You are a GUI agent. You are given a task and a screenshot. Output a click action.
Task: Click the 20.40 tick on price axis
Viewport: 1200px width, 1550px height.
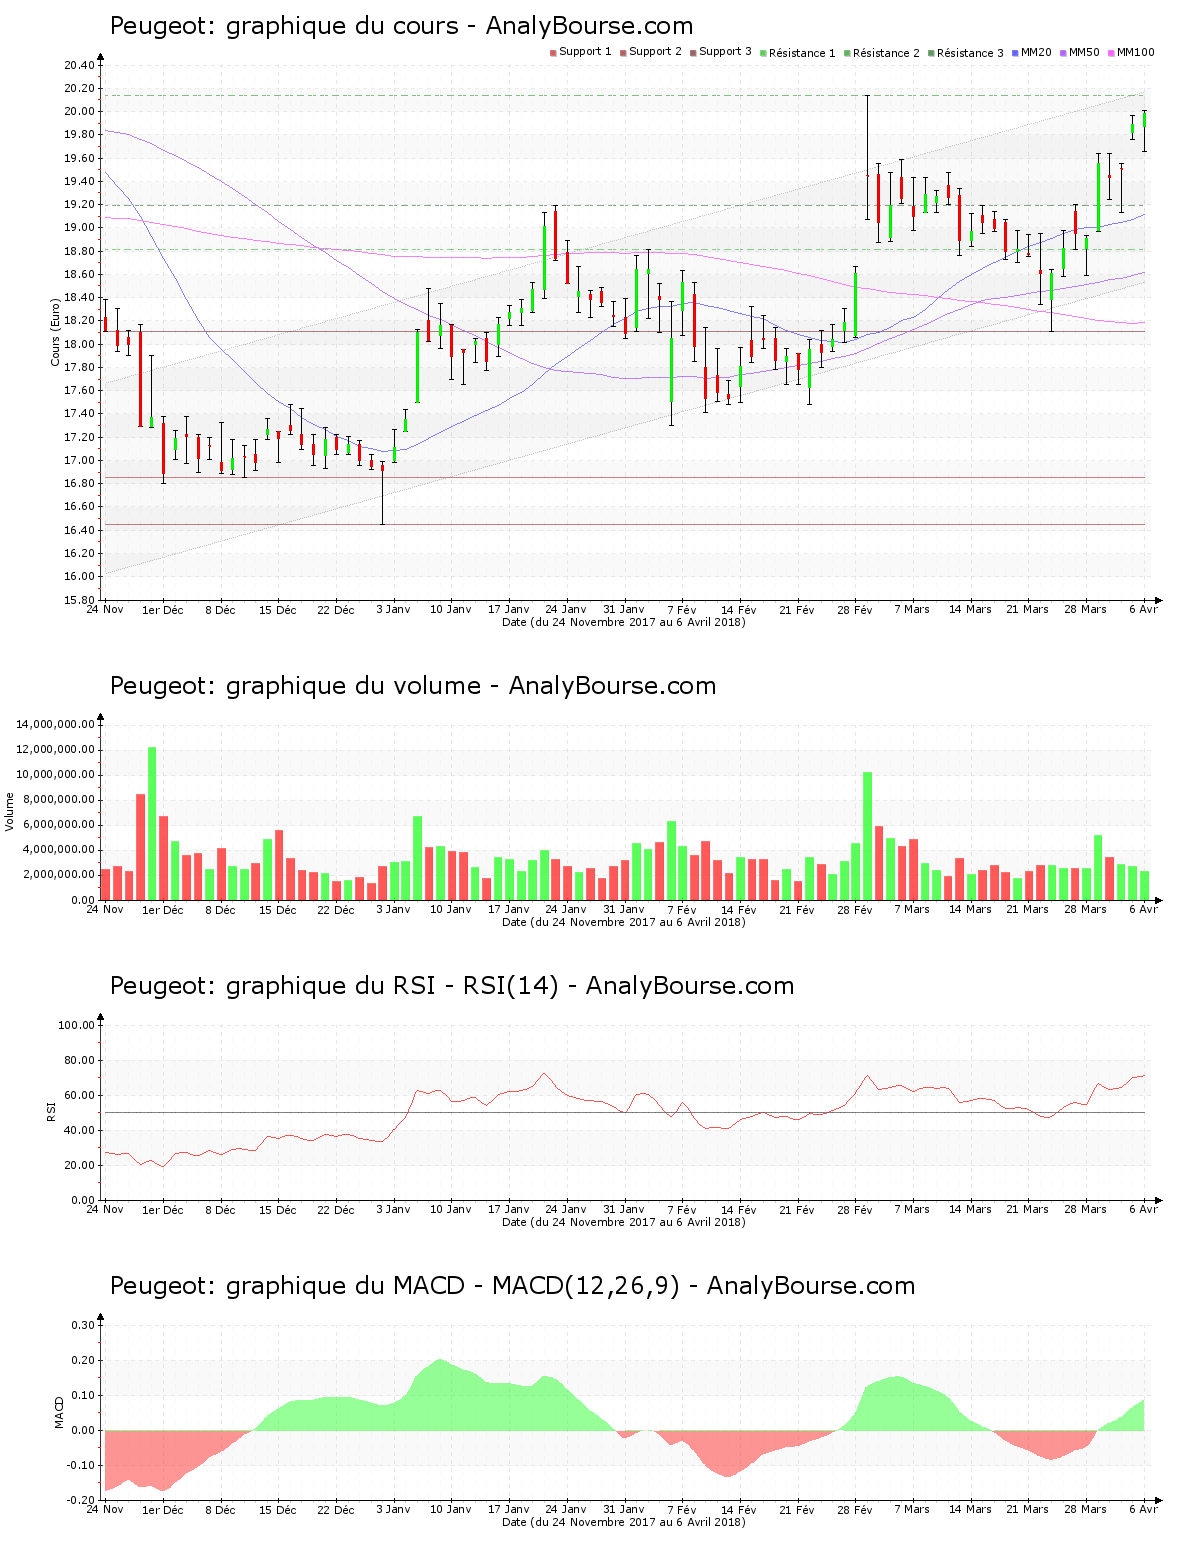pos(79,66)
